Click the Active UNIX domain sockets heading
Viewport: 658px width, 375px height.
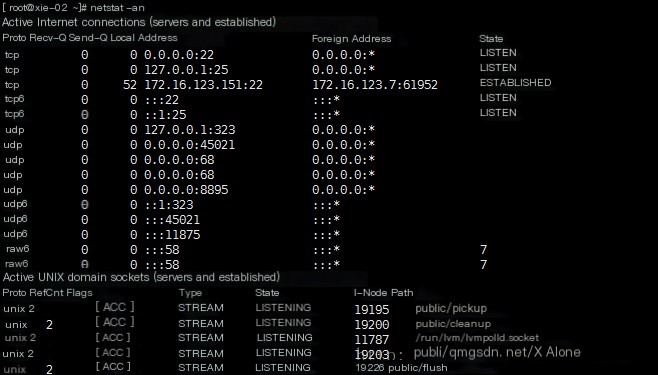point(141,277)
